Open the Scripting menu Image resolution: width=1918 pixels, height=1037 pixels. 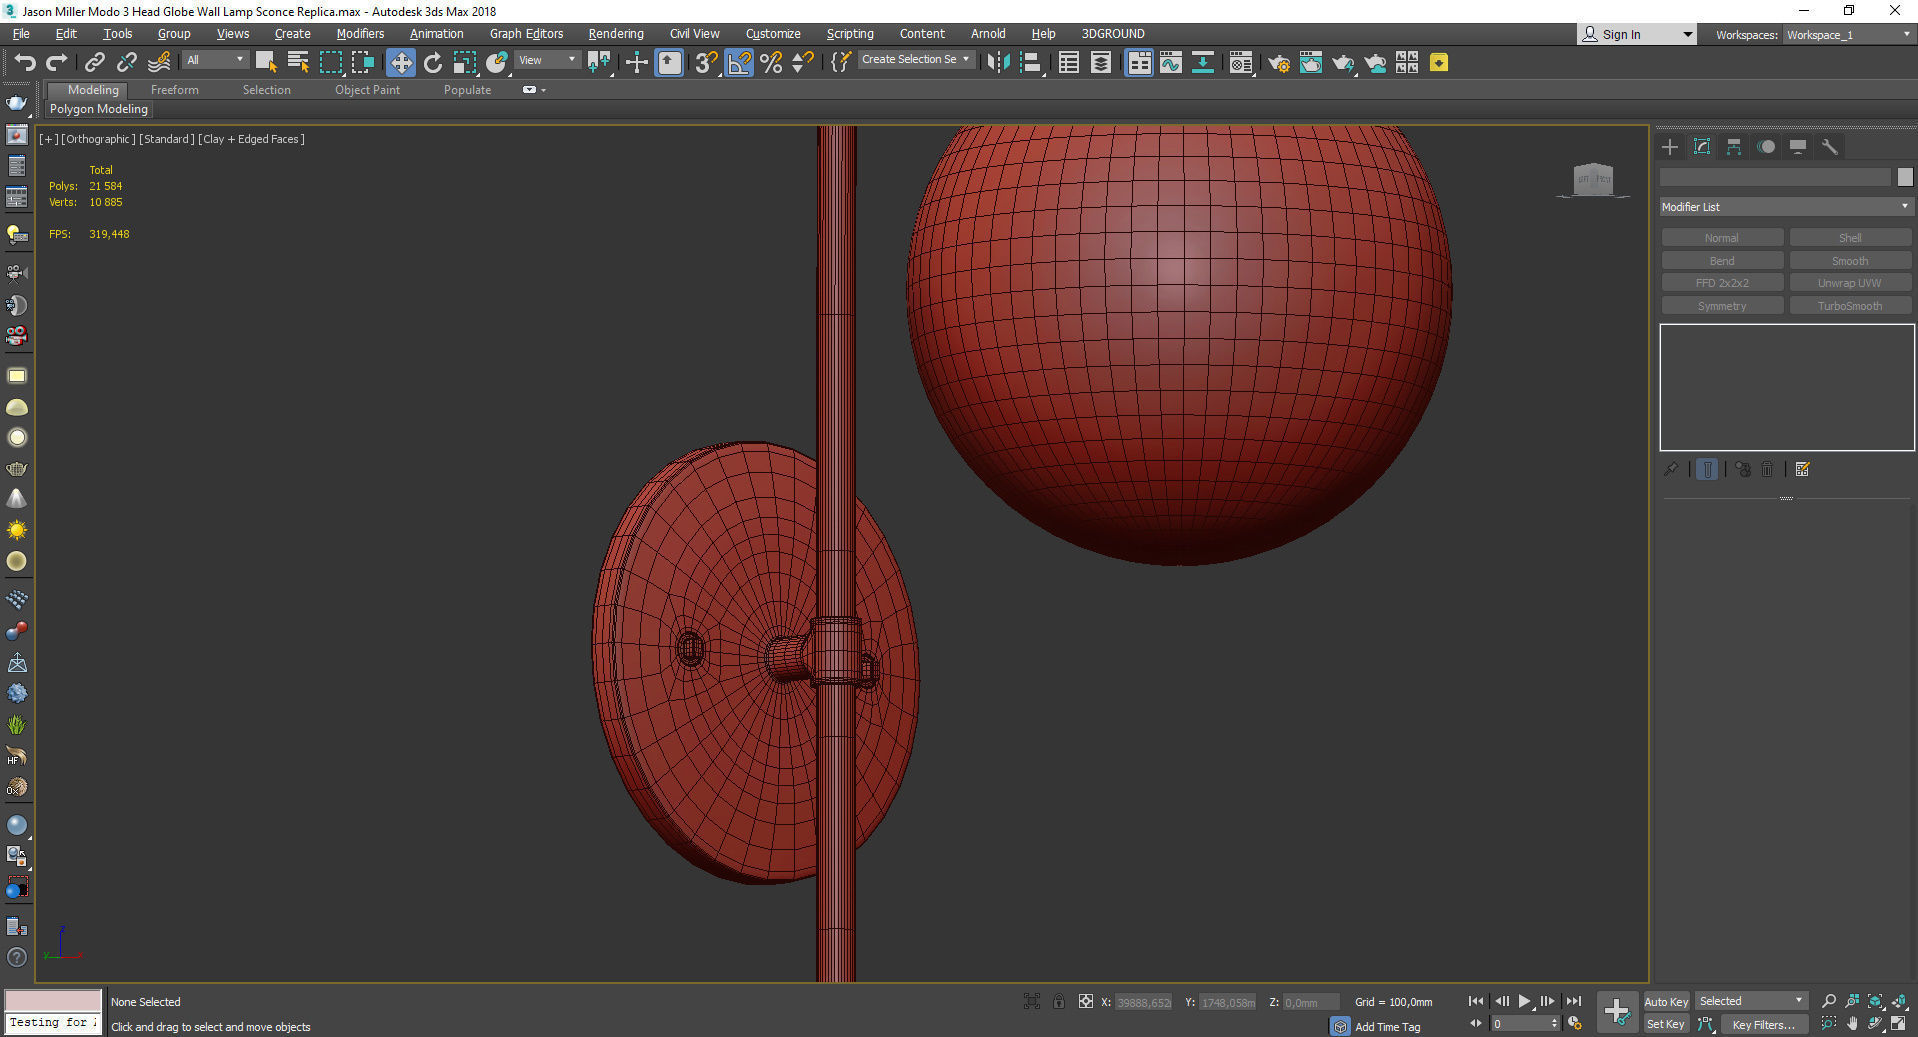[850, 34]
